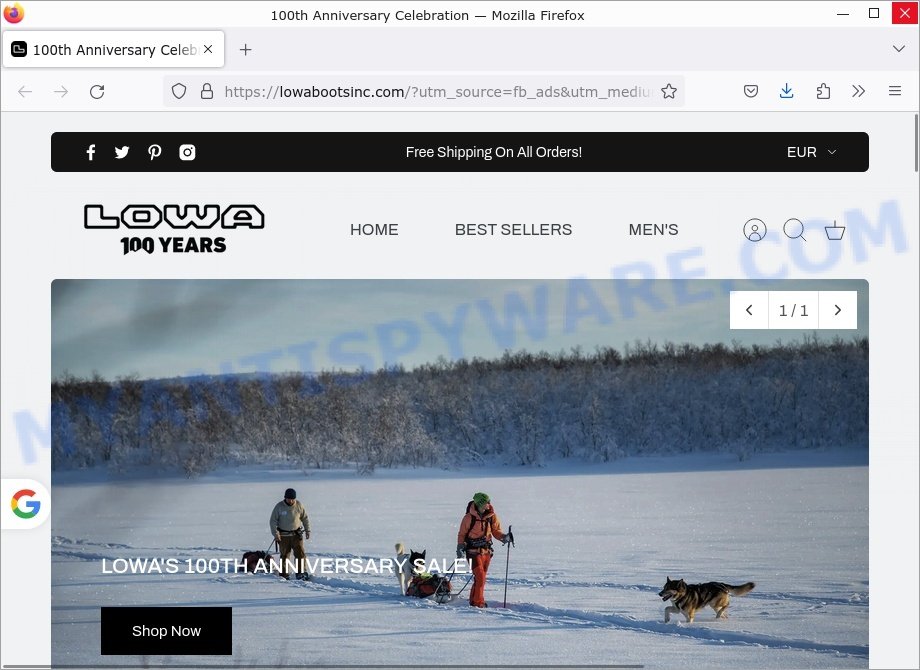Image resolution: width=920 pixels, height=670 pixels.
Task: Open the account login user icon
Action: click(755, 230)
